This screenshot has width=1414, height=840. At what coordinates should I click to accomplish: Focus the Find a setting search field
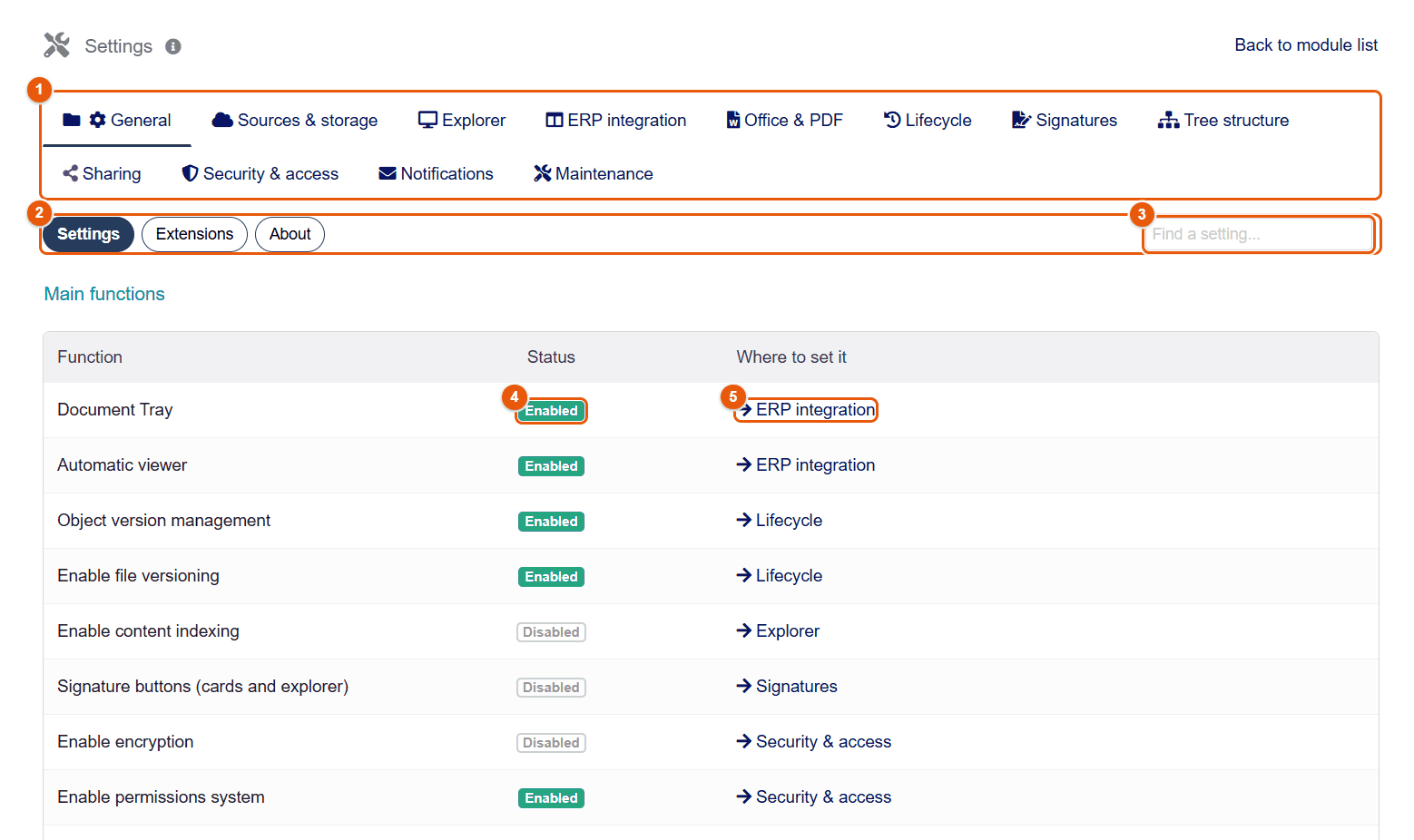pyautogui.click(x=1258, y=234)
